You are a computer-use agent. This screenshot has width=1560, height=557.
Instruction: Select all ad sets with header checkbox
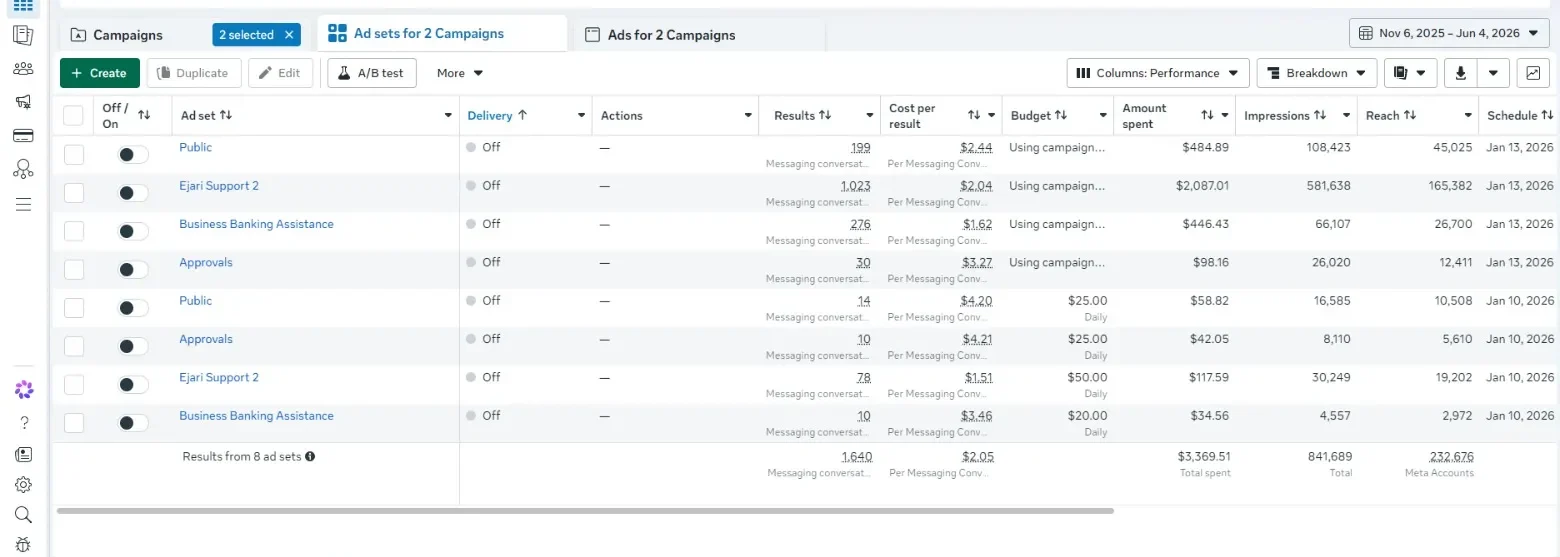click(x=73, y=115)
